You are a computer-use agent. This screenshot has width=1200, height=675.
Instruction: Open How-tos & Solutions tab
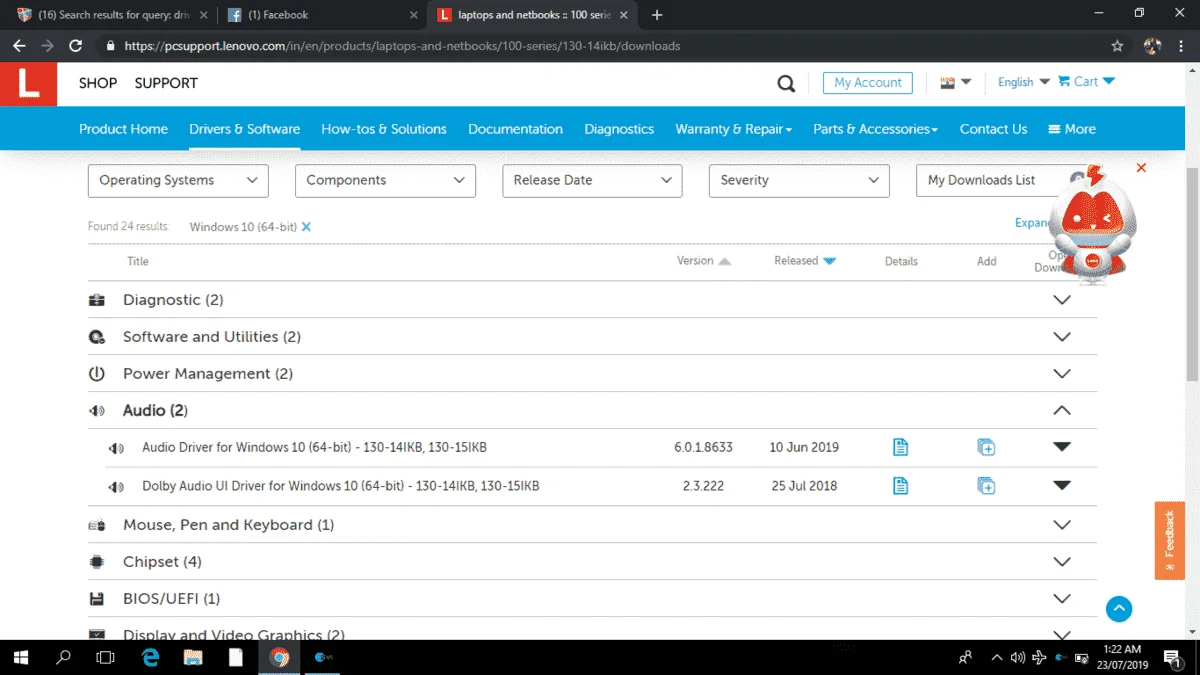tap(384, 129)
